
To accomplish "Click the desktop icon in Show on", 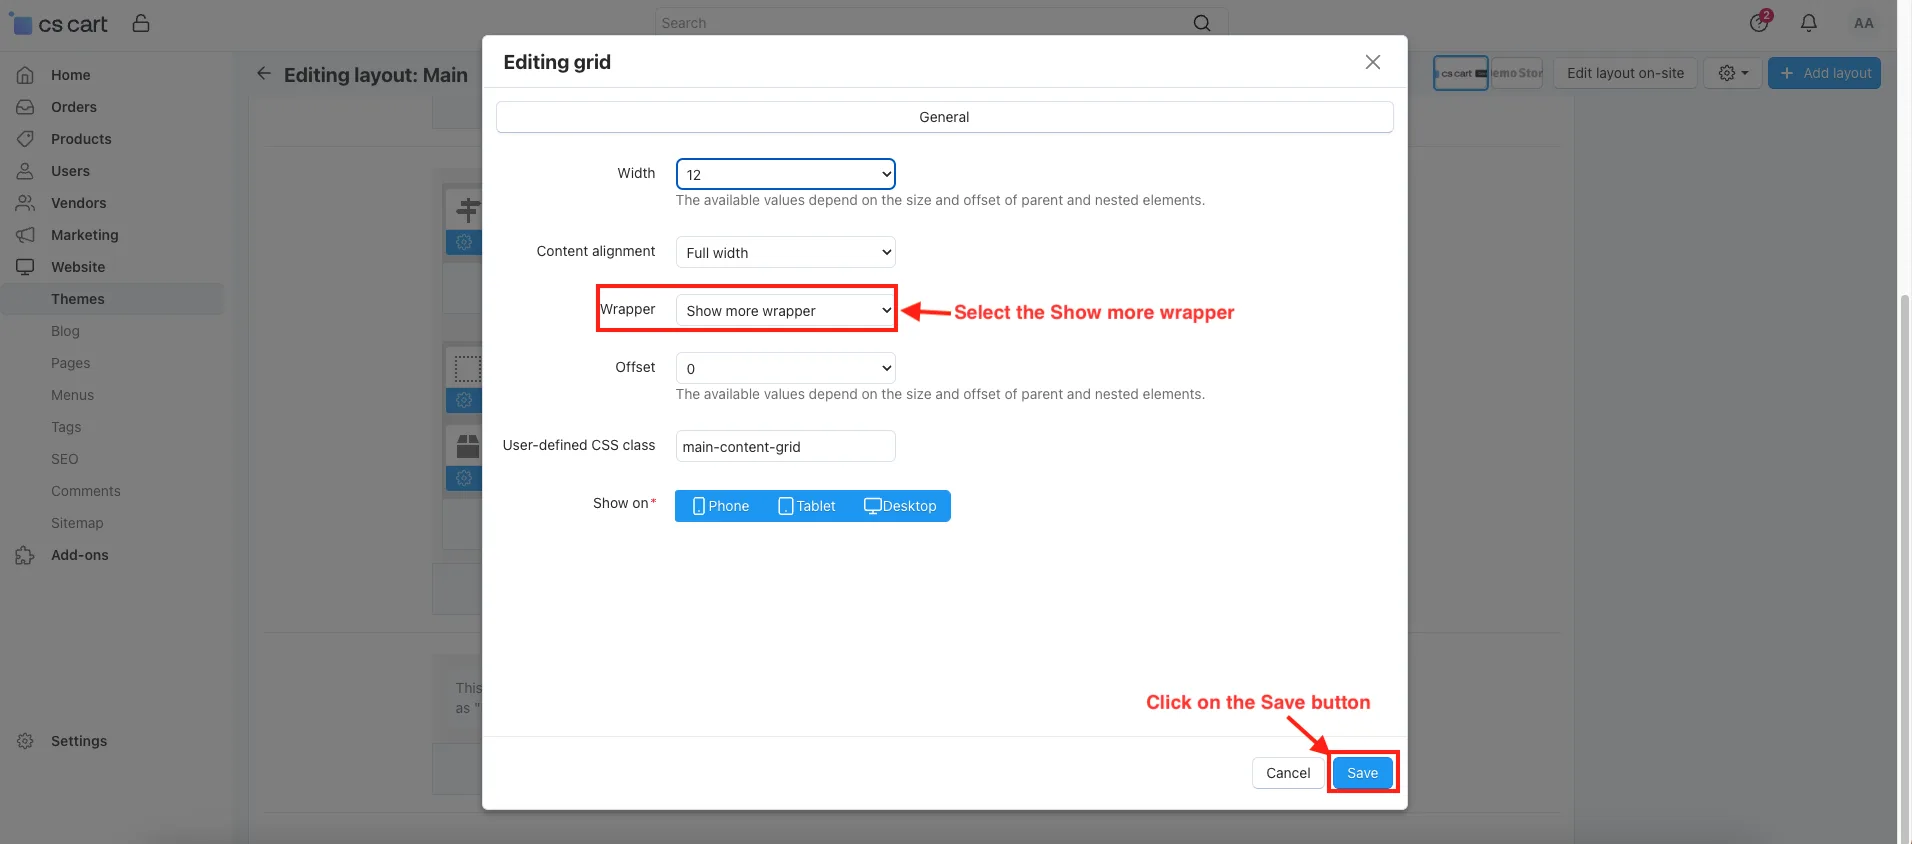I will (x=872, y=506).
